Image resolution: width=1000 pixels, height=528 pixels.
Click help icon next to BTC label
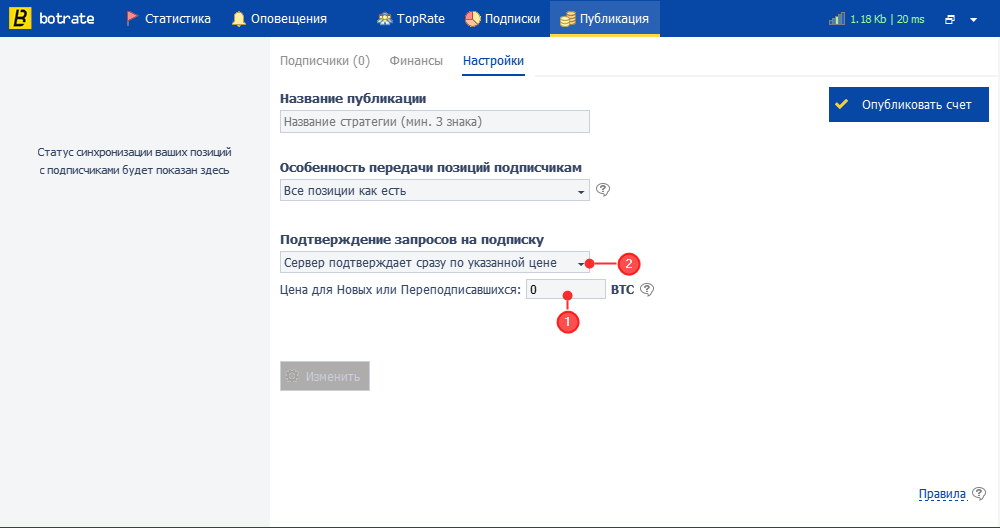(x=647, y=290)
